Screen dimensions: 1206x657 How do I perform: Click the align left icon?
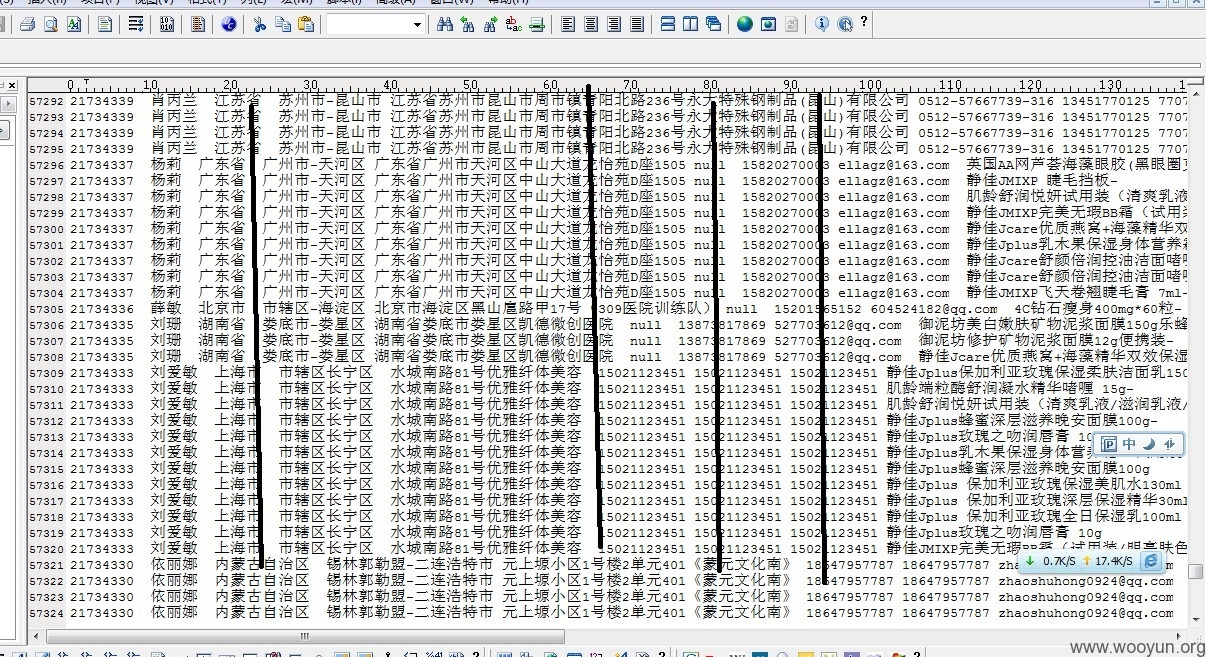click(x=567, y=24)
